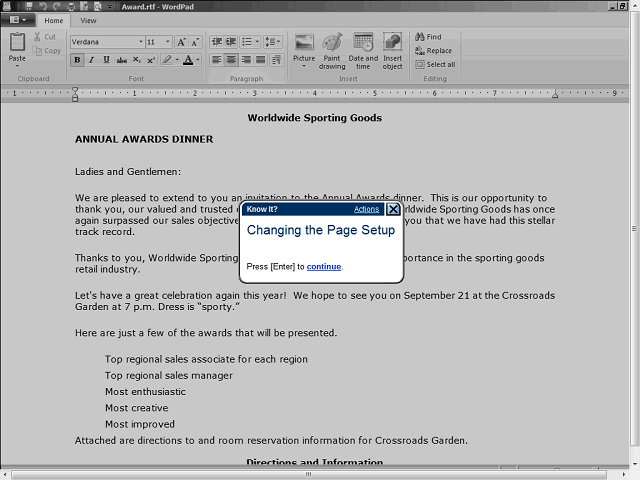Click the Shrink font icon
Image resolution: width=640 pixels, height=480 pixels.
[196, 42]
